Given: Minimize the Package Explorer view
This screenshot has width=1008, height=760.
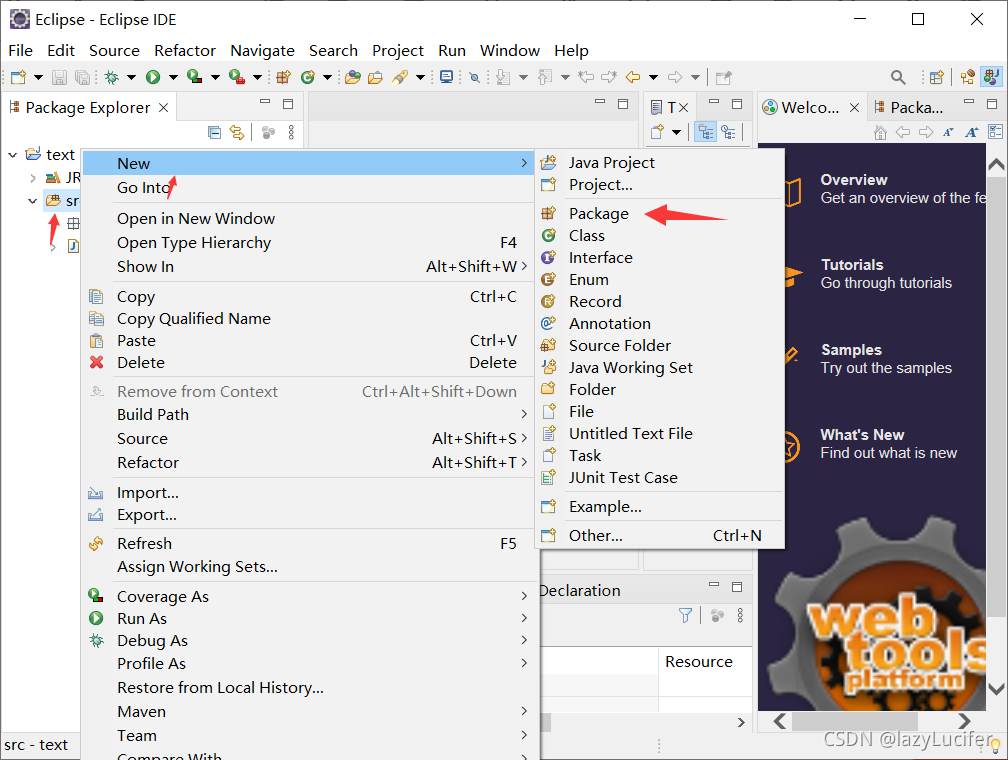Looking at the screenshot, I should 265,102.
